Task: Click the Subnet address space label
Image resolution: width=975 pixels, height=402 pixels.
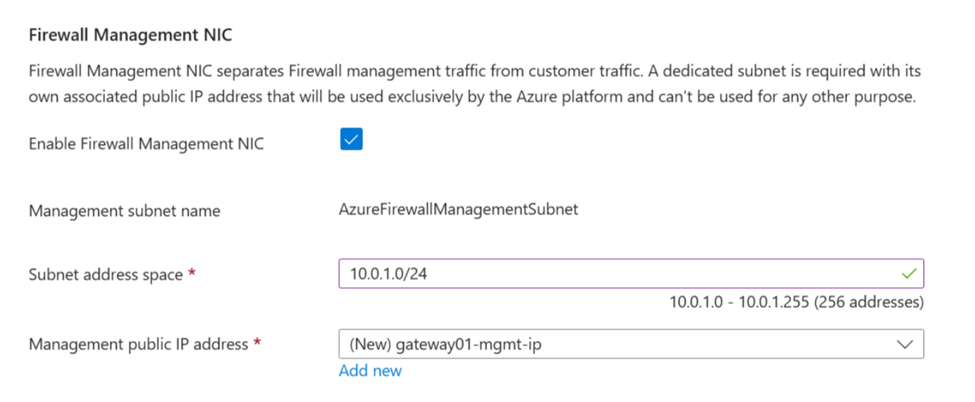Action: coord(107,274)
